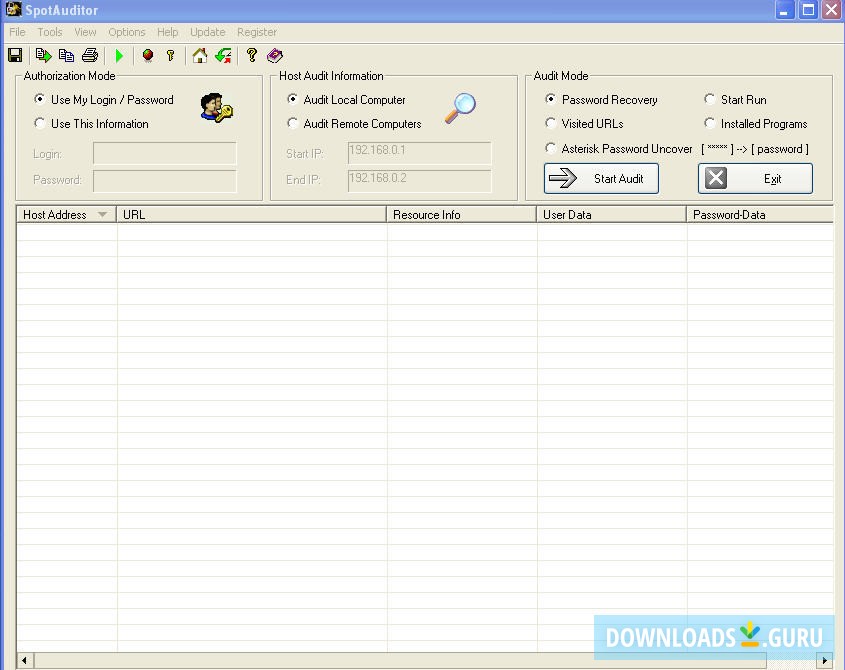Click the End IP address field

pyautogui.click(x=420, y=181)
